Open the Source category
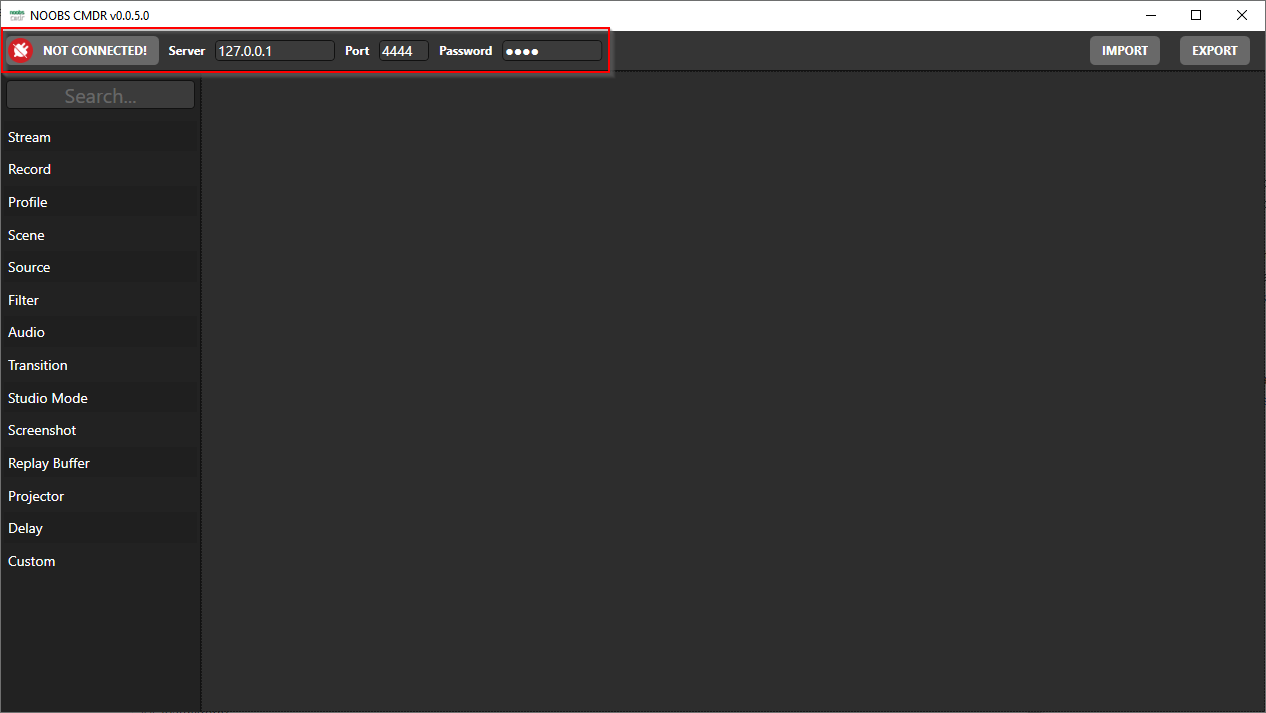Image resolution: width=1266 pixels, height=713 pixels. tap(100, 267)
